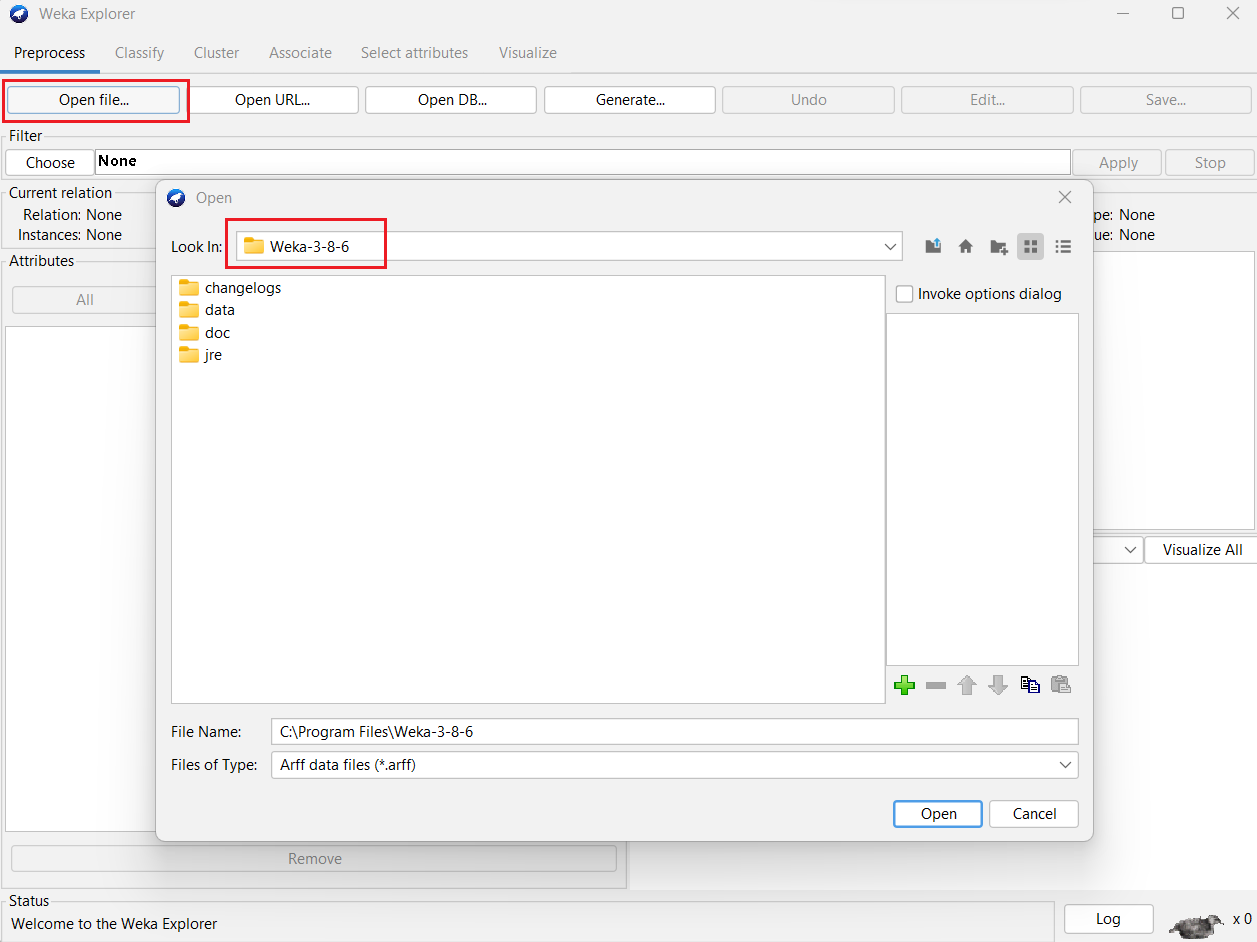
Task: Click the minus remove icon
Action: click(x=936, y=685)
